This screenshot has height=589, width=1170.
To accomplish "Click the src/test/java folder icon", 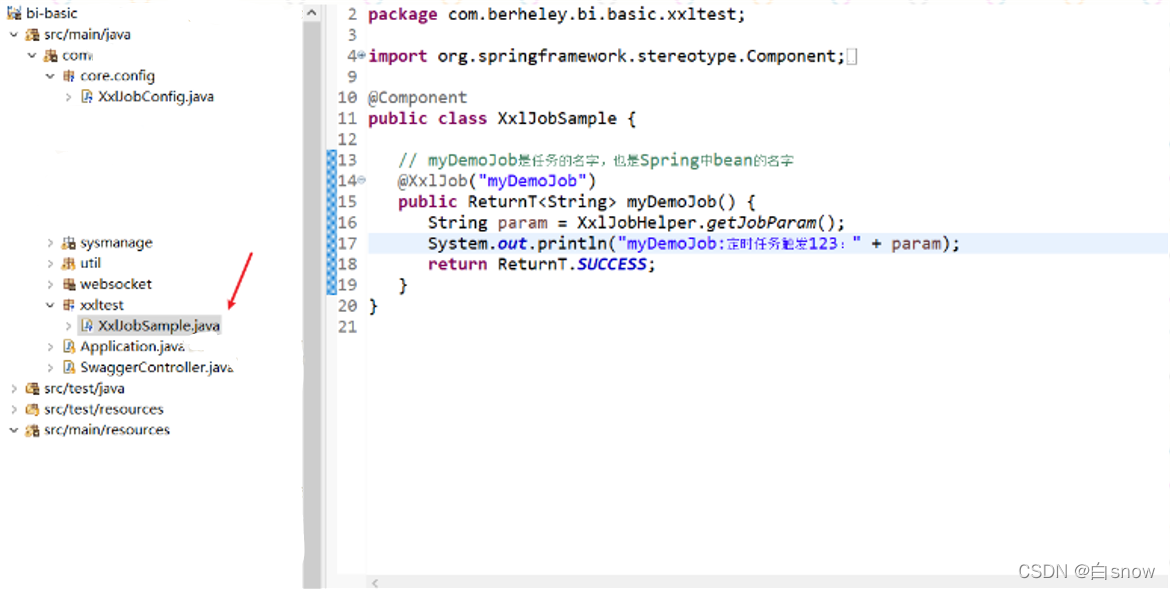I will pyautogui.click(x=32, y=388).
